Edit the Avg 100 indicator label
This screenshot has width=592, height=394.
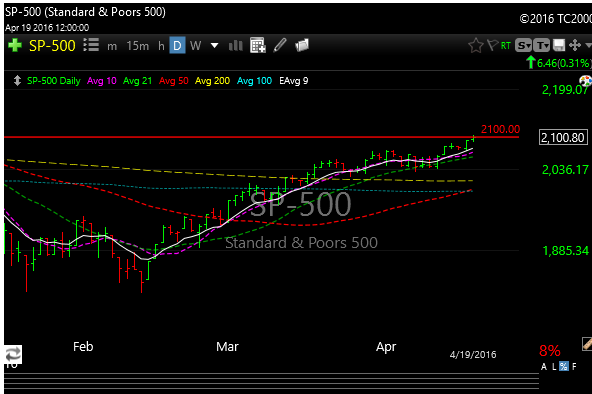pyautogui.click(x=254, y=81)
